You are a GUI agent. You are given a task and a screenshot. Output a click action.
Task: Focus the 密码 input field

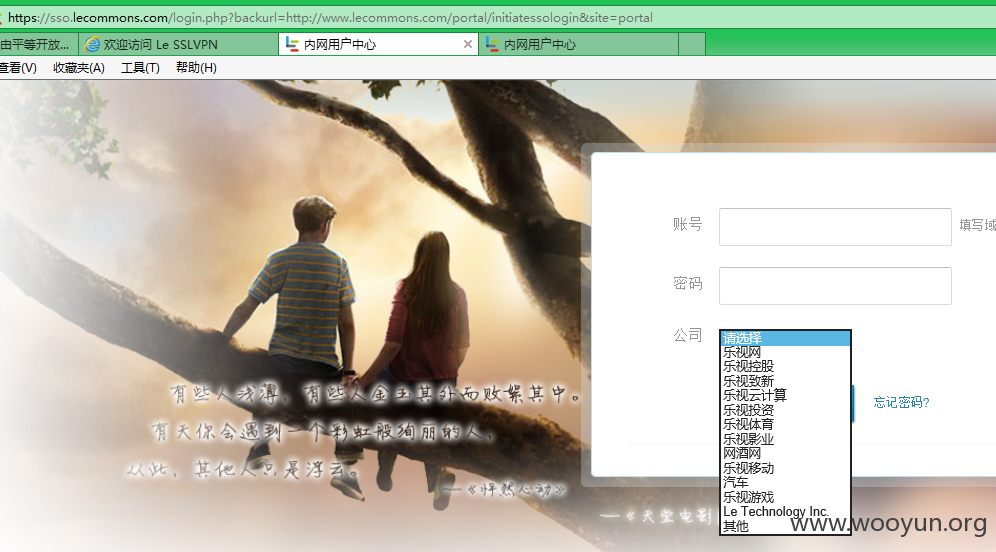click(835, 286)
